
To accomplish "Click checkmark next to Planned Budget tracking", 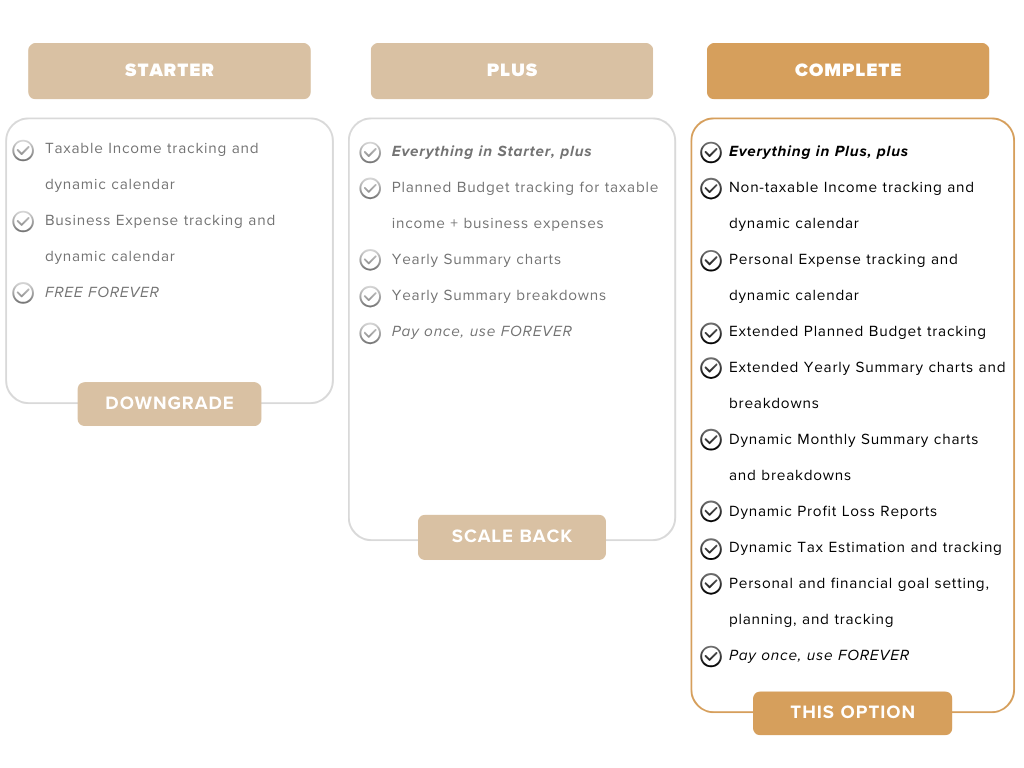I will (370, 188).
